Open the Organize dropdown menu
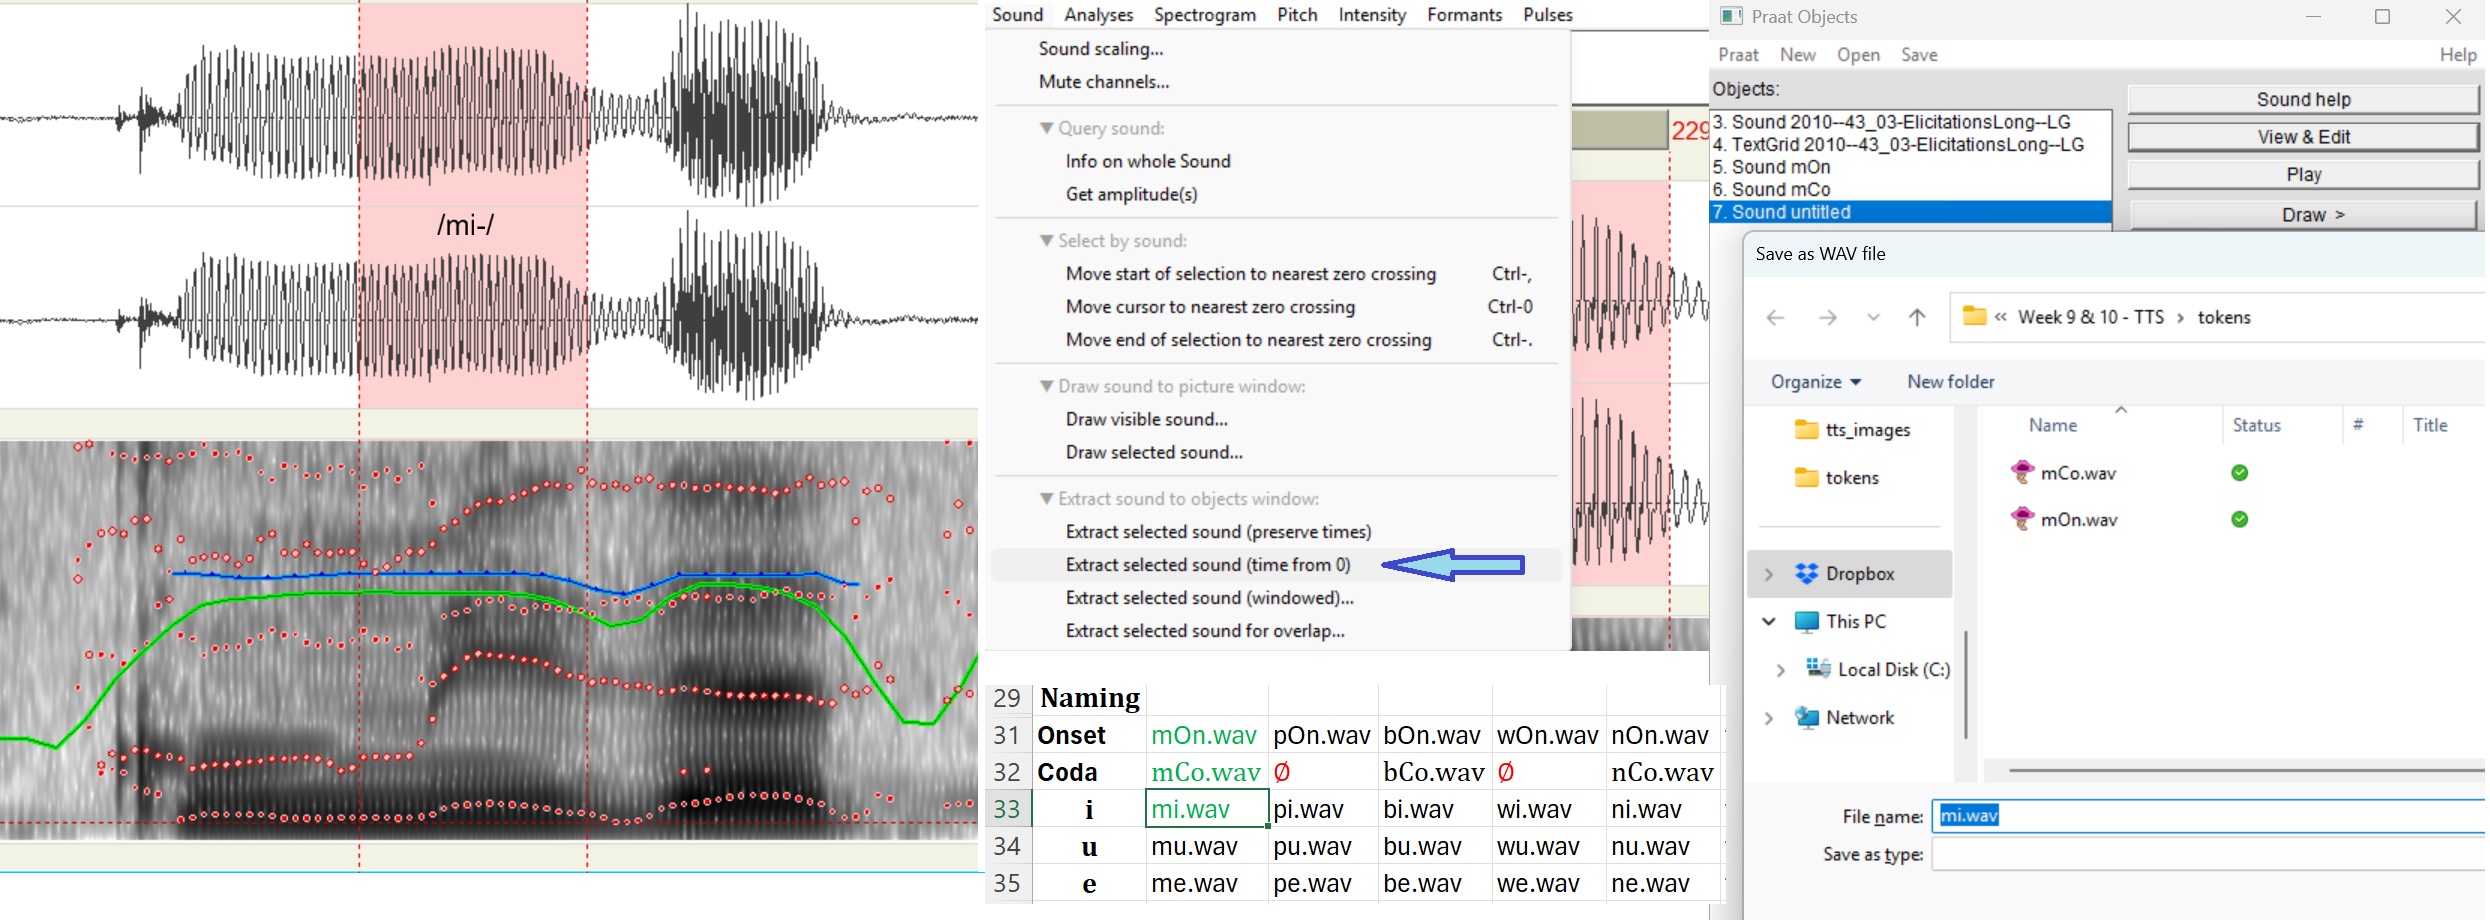Image resolution: width=2490 pixels, height=924 pixels. (1815, 382)
